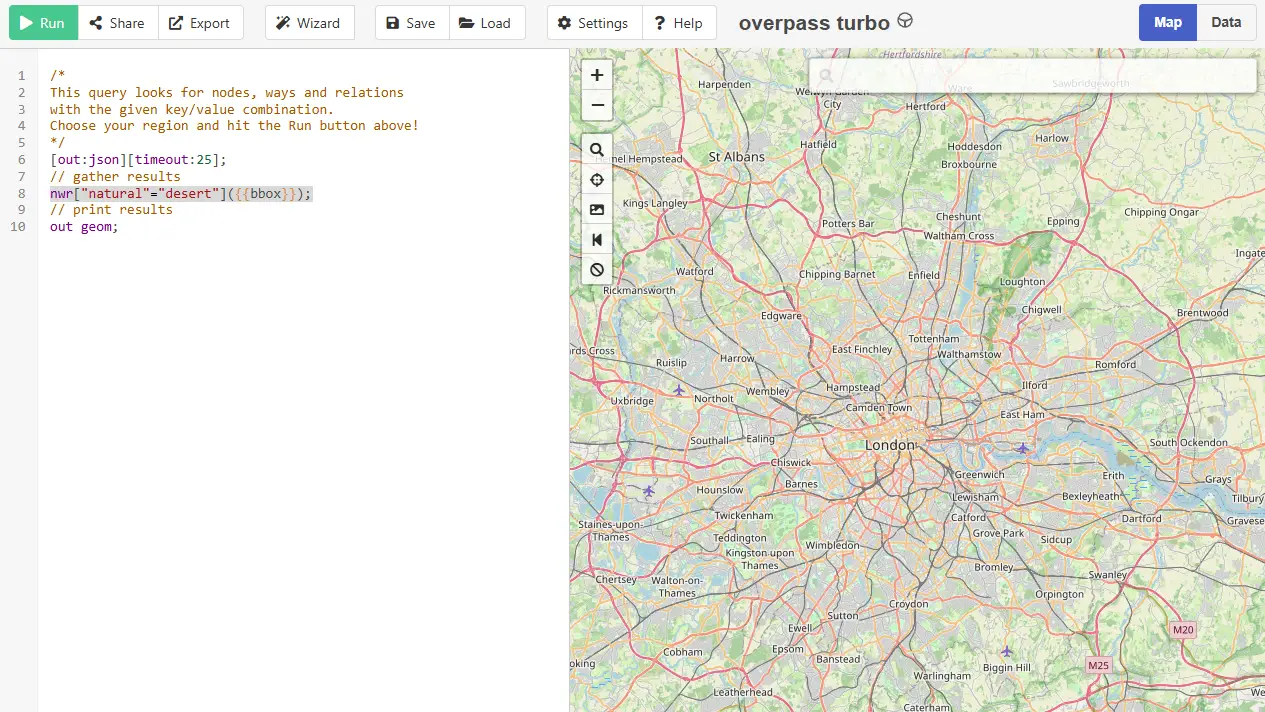
Task: Save the current query
Action: pos(411,23)
